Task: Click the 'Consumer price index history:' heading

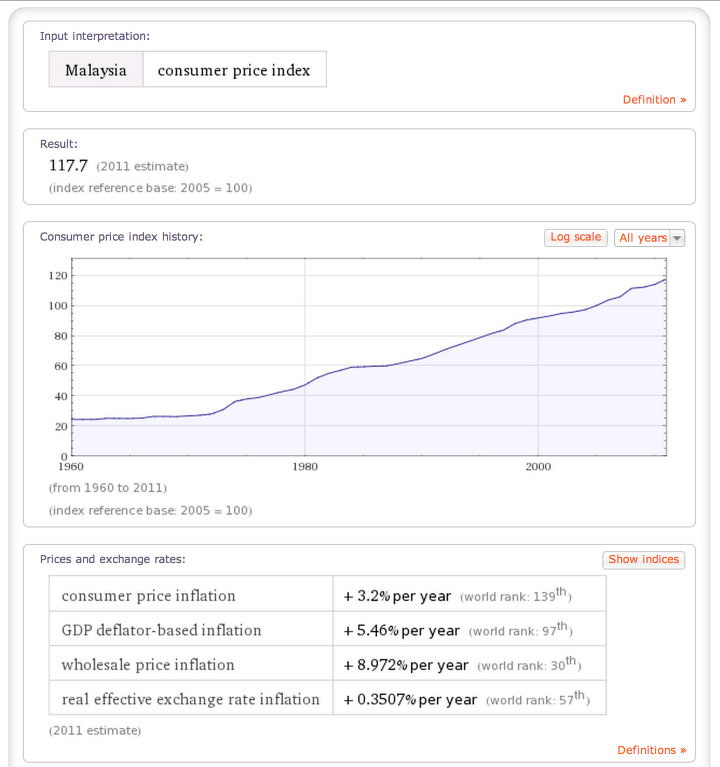Action: pos(121,237)
